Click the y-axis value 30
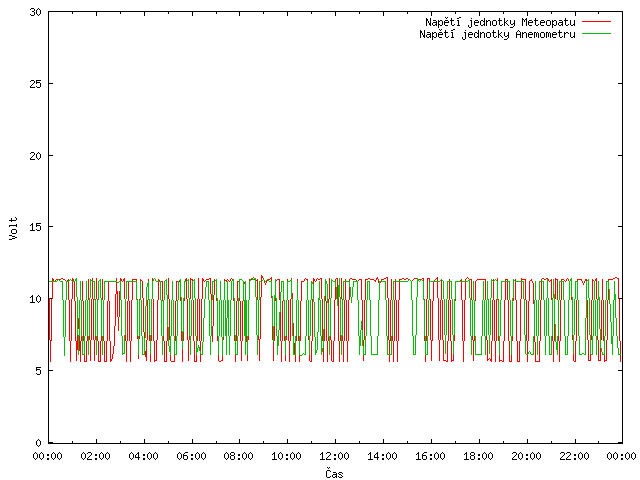 pyautogui.click(x=36, y=12)
